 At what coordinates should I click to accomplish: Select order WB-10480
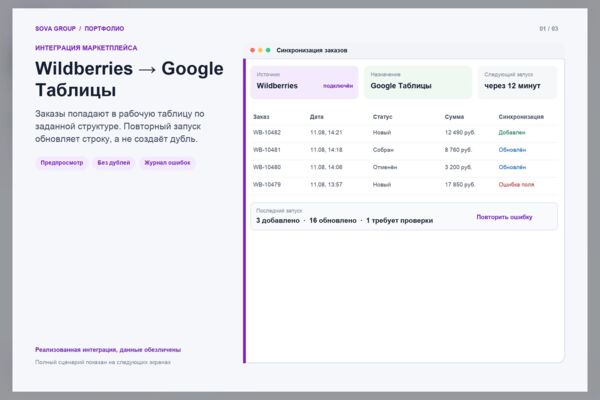coord(267,167)
